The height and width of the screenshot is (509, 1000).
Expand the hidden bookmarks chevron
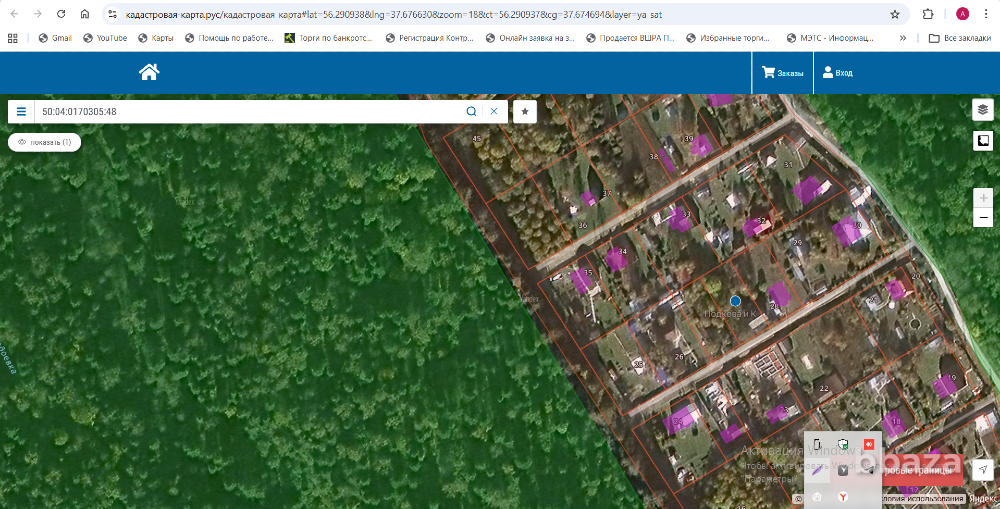pos(903,38)
